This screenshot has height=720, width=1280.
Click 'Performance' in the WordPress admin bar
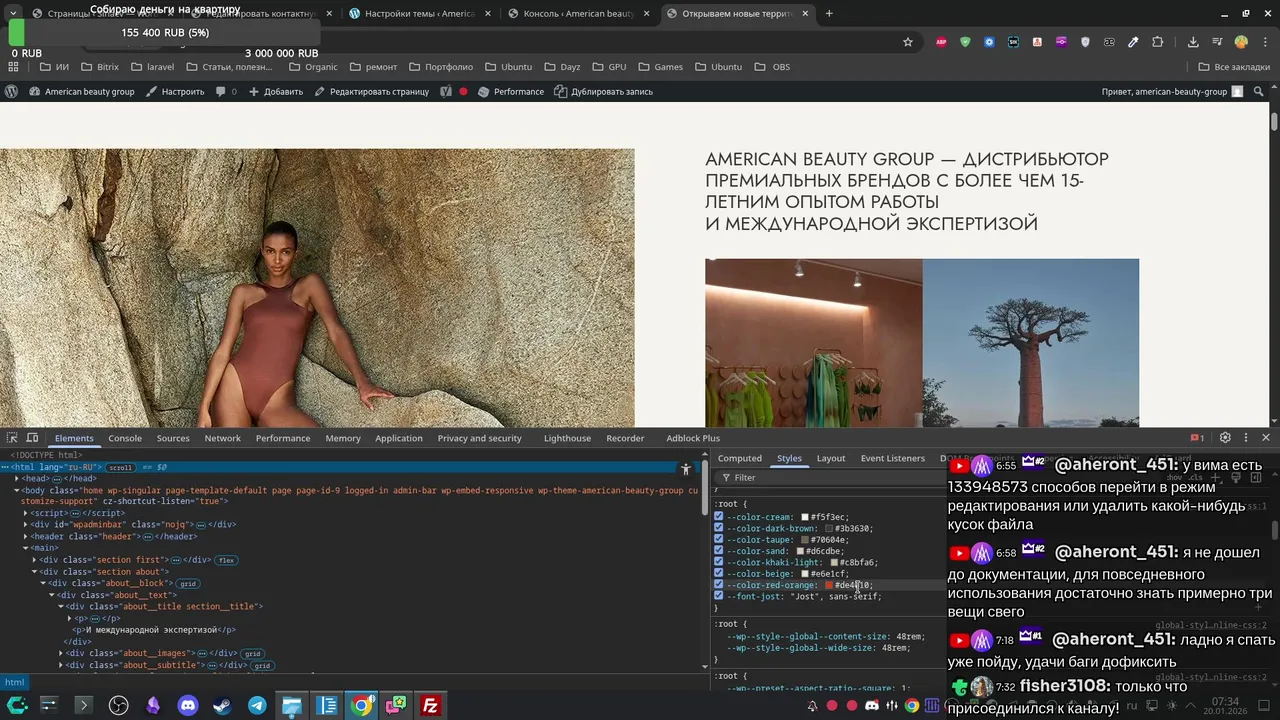pyautogui.click(x=511, y=91)
